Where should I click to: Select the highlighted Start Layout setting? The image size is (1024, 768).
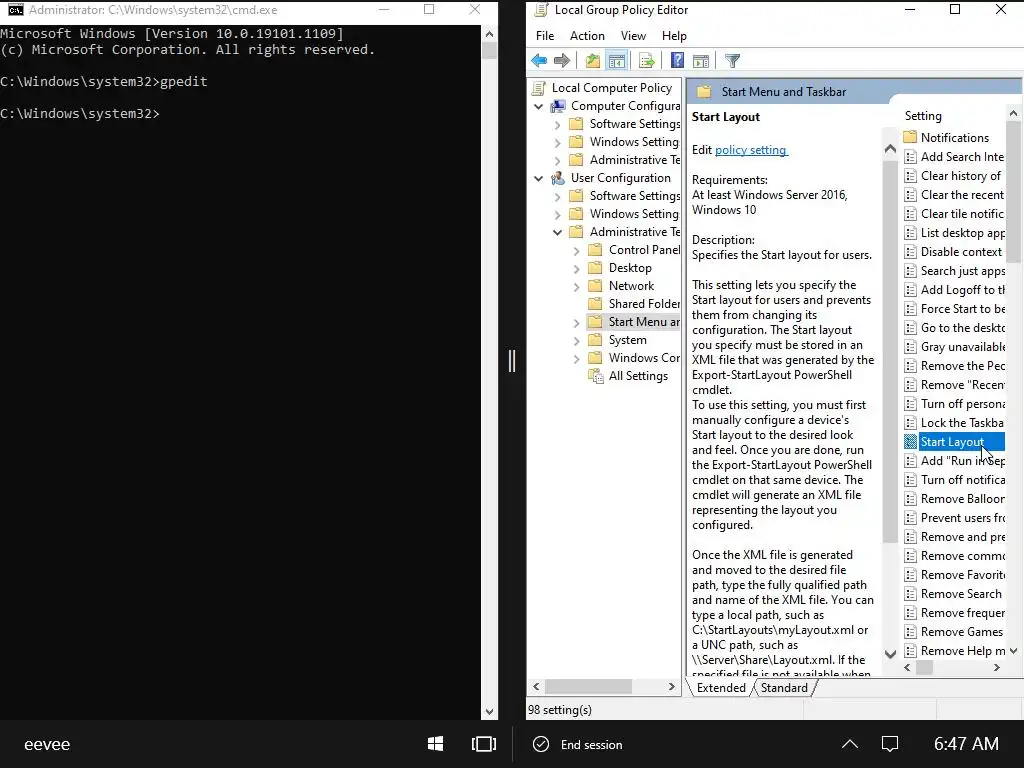[x=954, y=441]
